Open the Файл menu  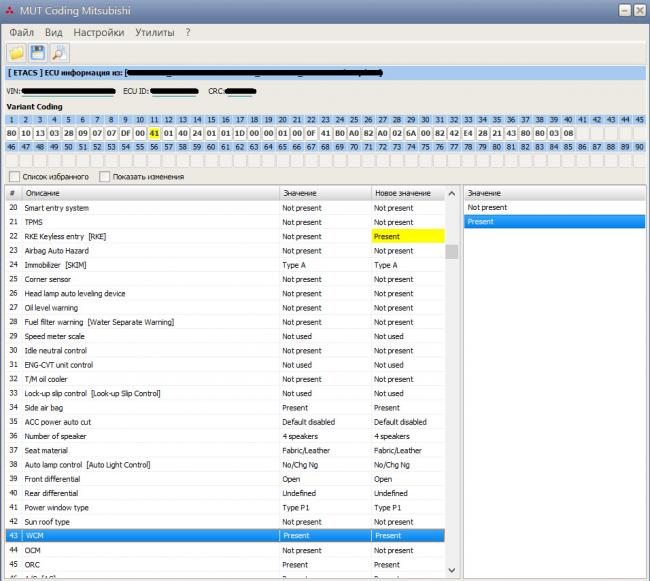pyautogui.click(x=21, y=32)
